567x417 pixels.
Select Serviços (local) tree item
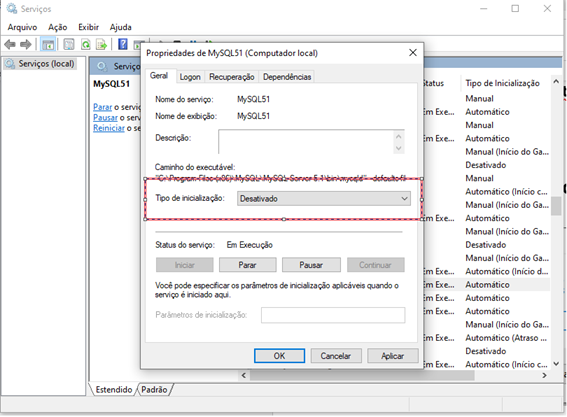click(x=46, y=64)
